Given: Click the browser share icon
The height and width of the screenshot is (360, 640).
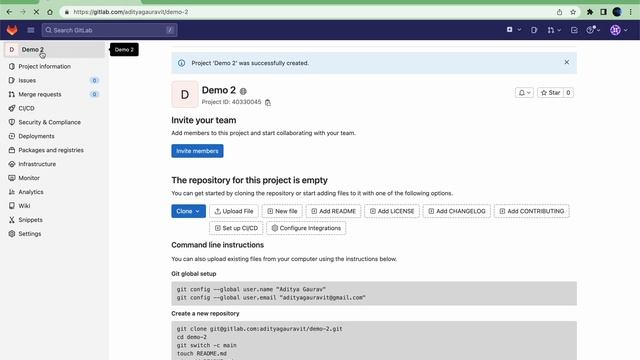Looking at the screenshot, I should coord(559,12).
